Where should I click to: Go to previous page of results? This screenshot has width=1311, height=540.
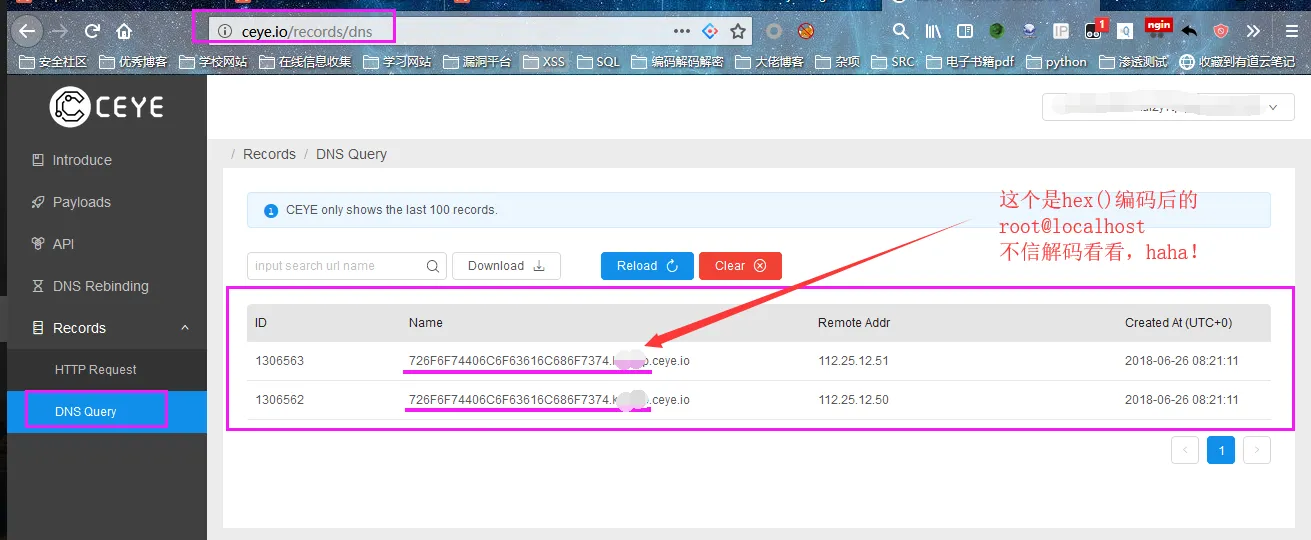click(1185, 451)
